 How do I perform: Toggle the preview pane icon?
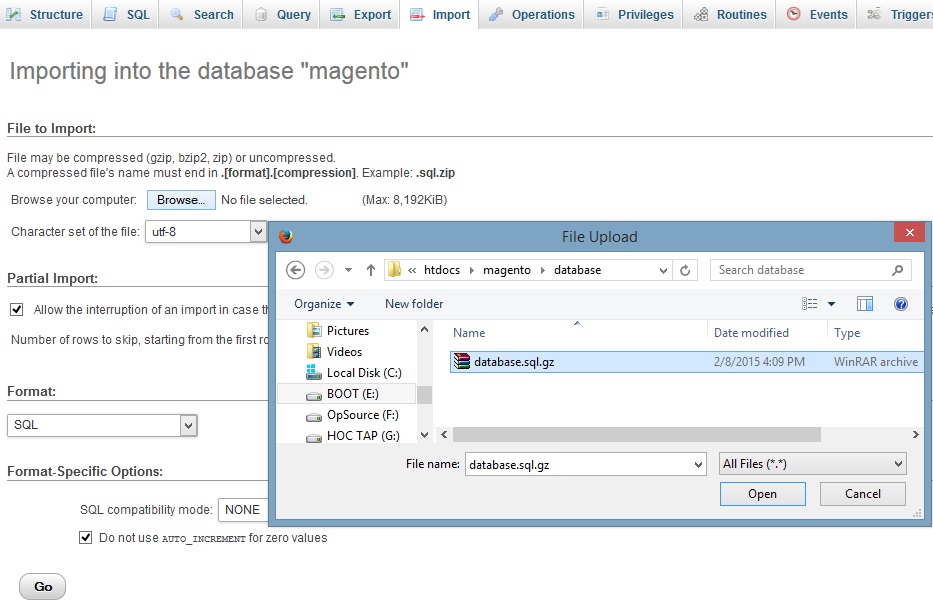click(865, 304)
